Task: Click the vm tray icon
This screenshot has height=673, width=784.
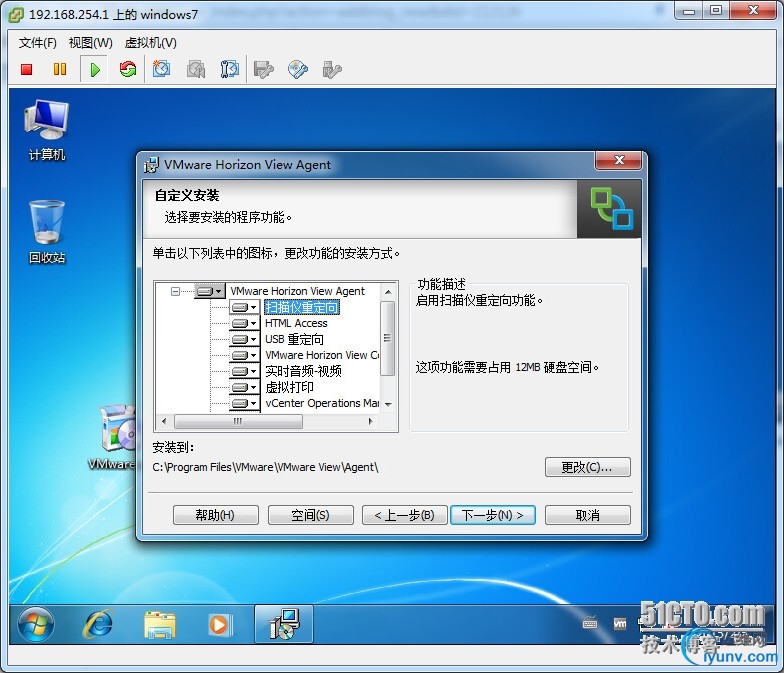Action: [620, 624]
